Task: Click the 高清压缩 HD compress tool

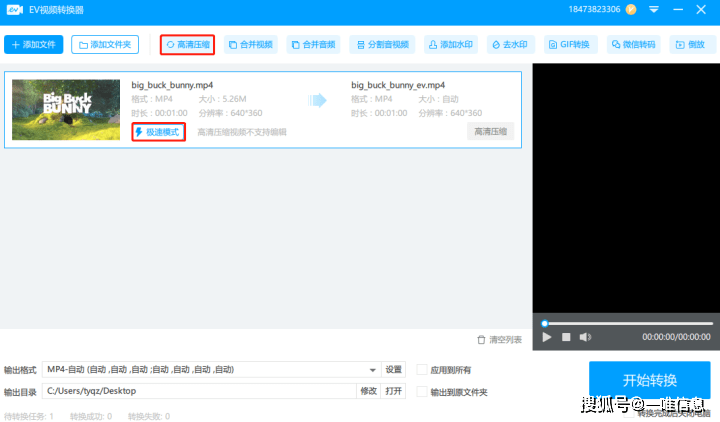Action: [187, 45]
